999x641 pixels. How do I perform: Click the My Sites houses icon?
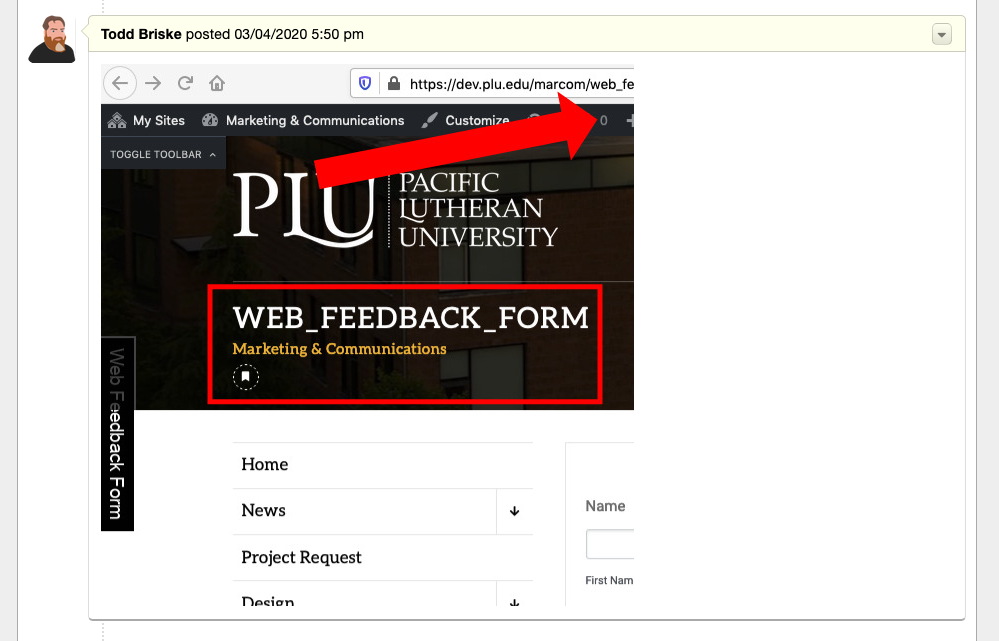(117, 120)
